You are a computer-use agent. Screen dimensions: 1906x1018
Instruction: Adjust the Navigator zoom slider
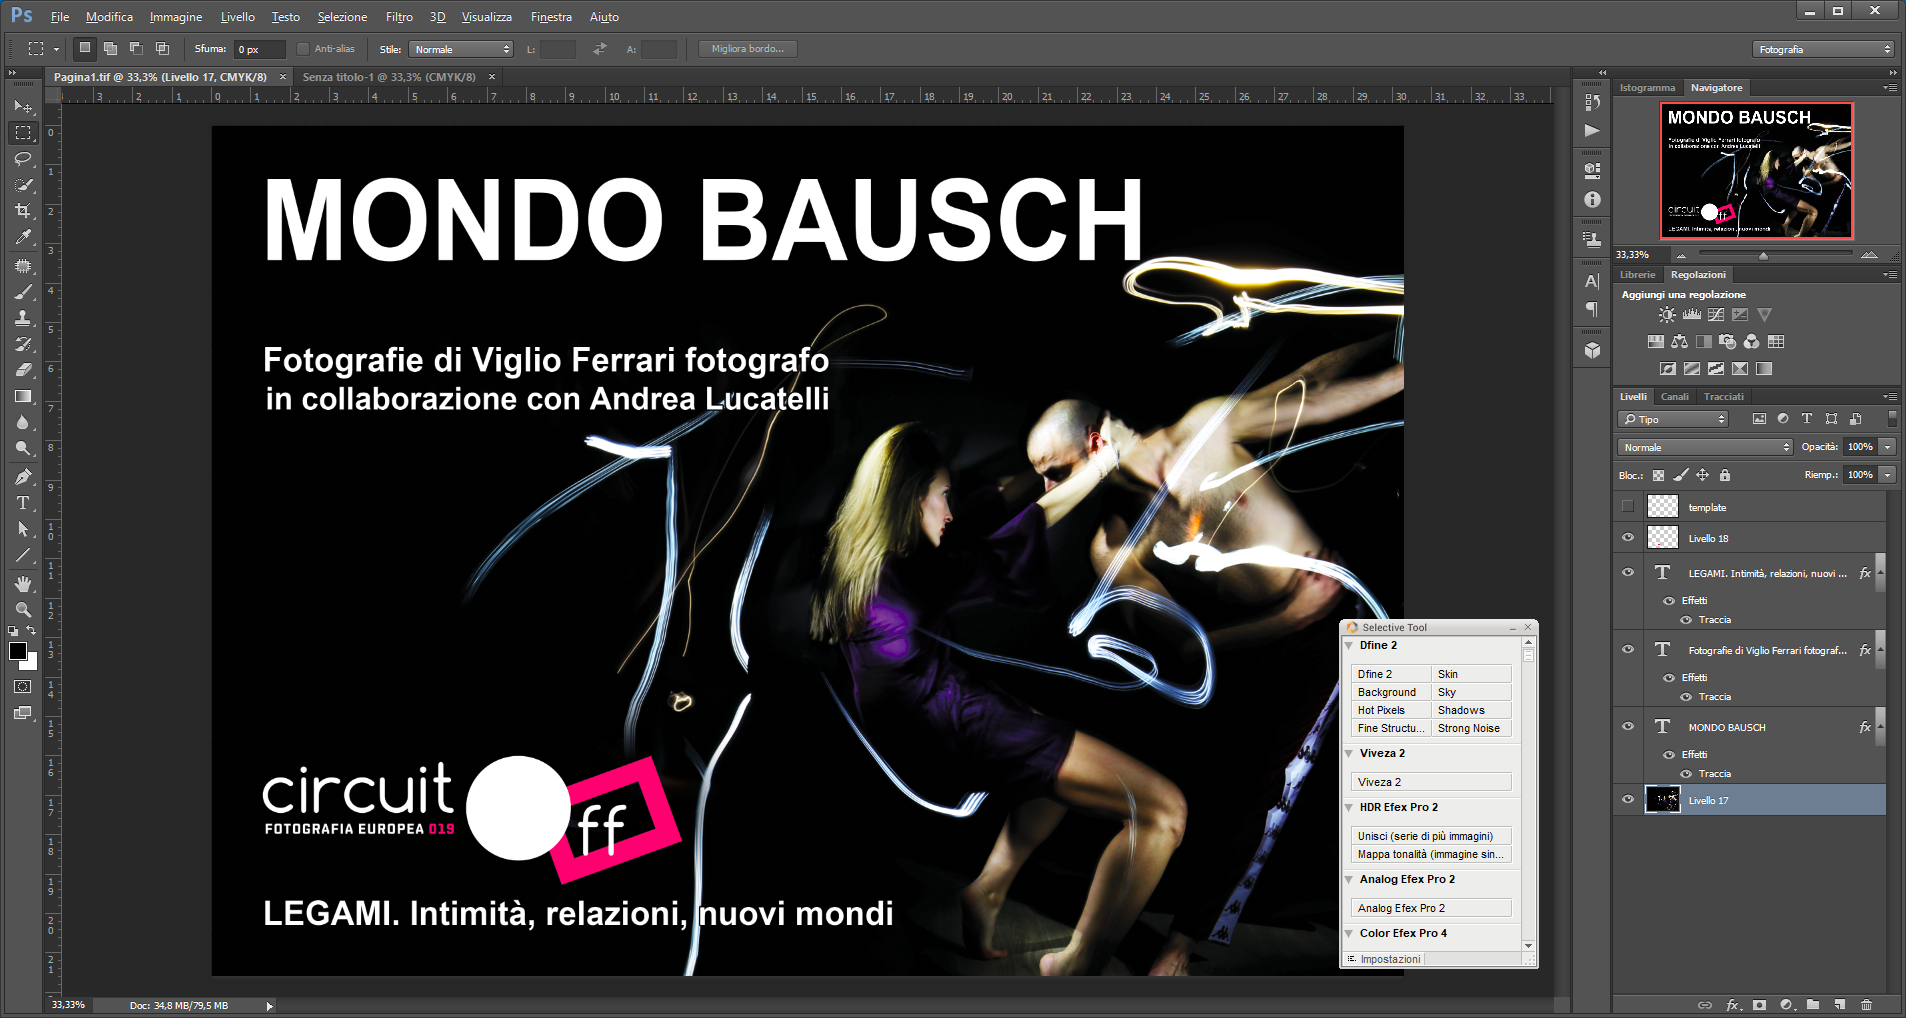(x=1763, y=255)
